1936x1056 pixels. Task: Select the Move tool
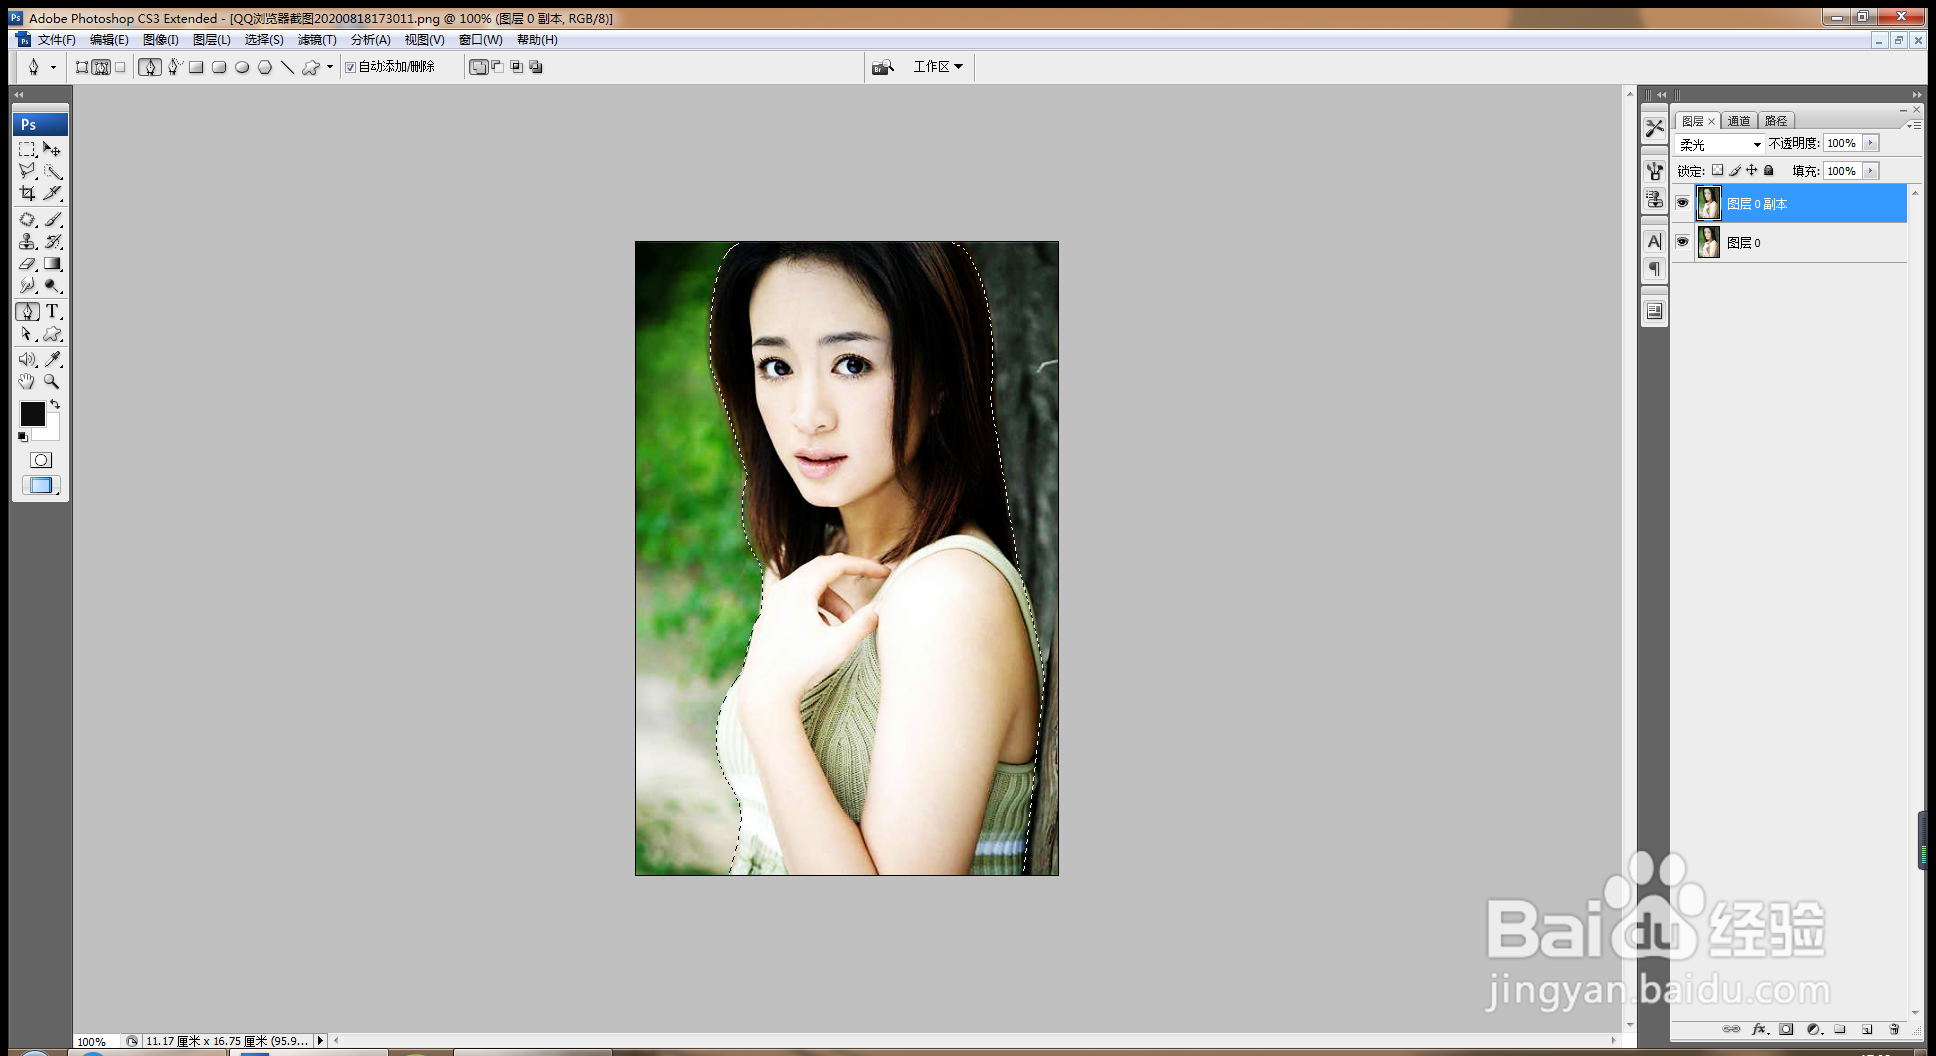click(52, 149)
